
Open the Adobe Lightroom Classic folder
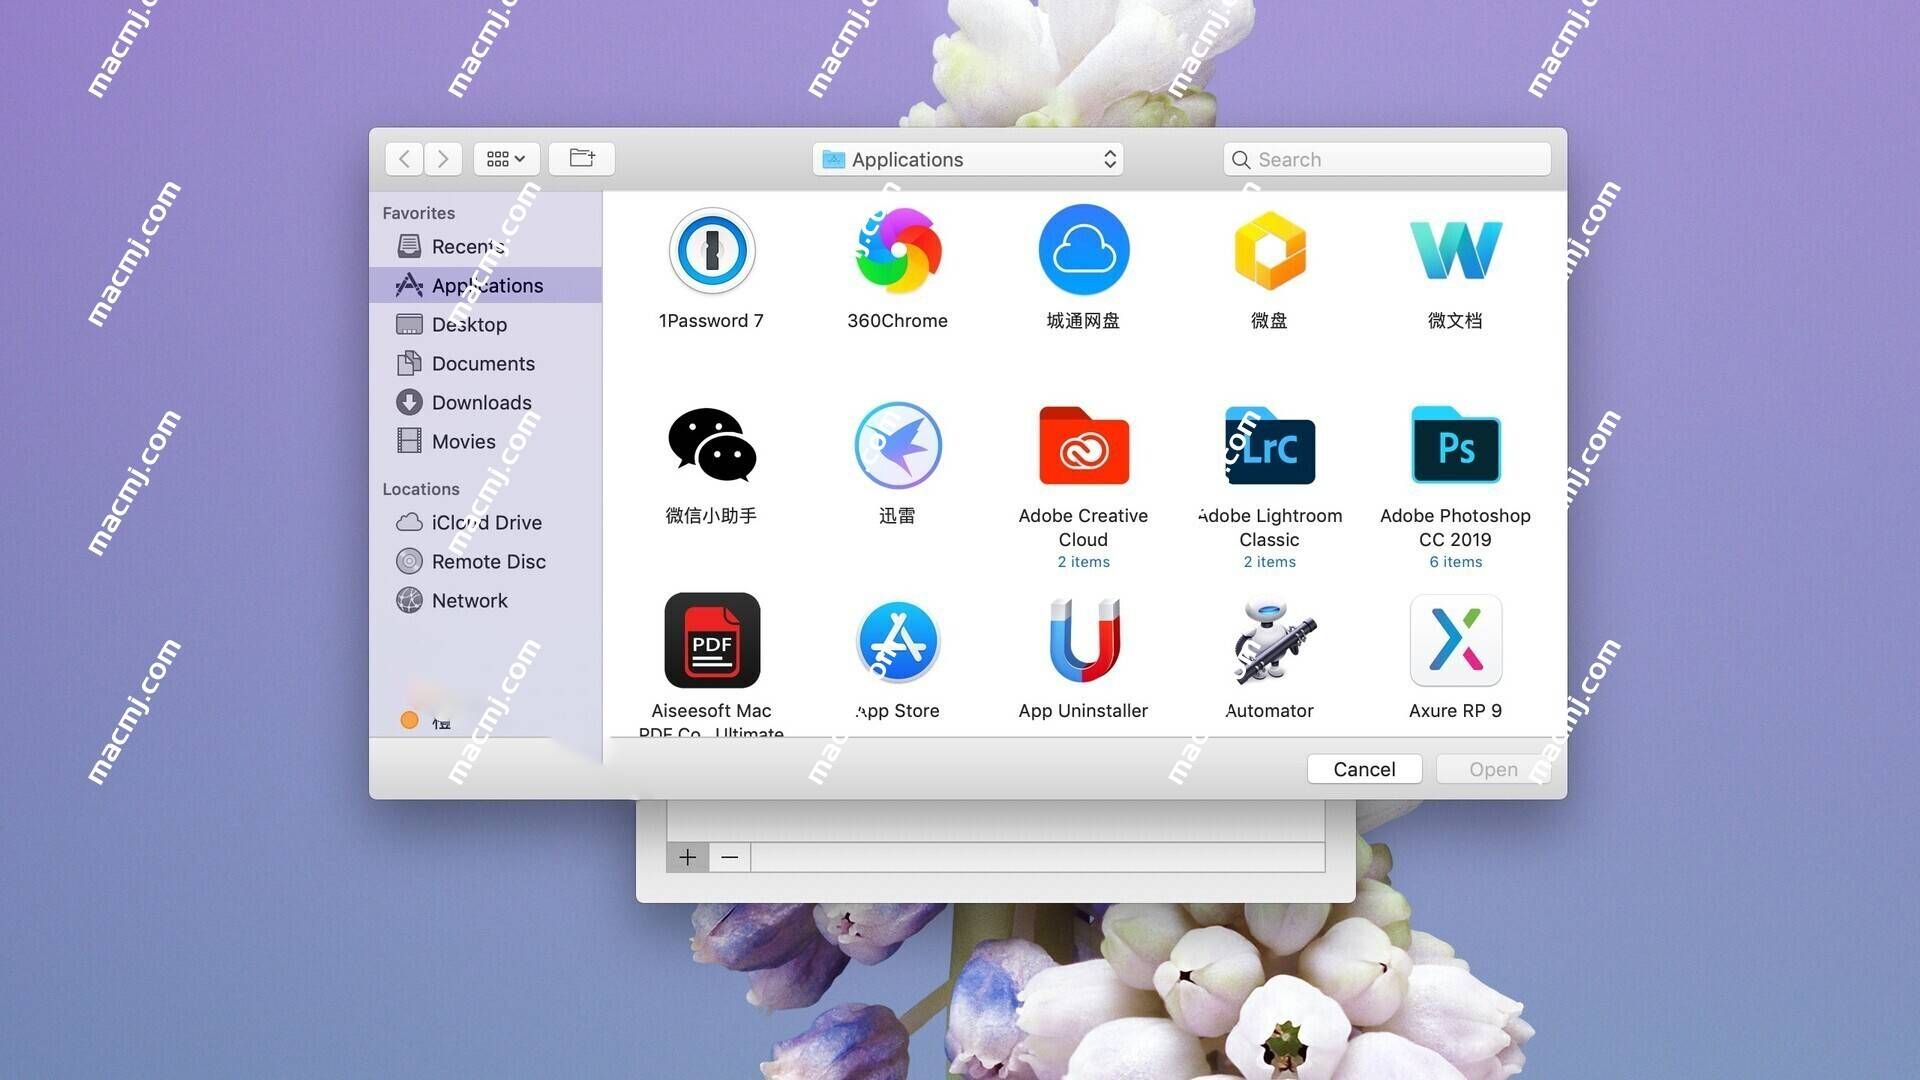click(1269, 445)
